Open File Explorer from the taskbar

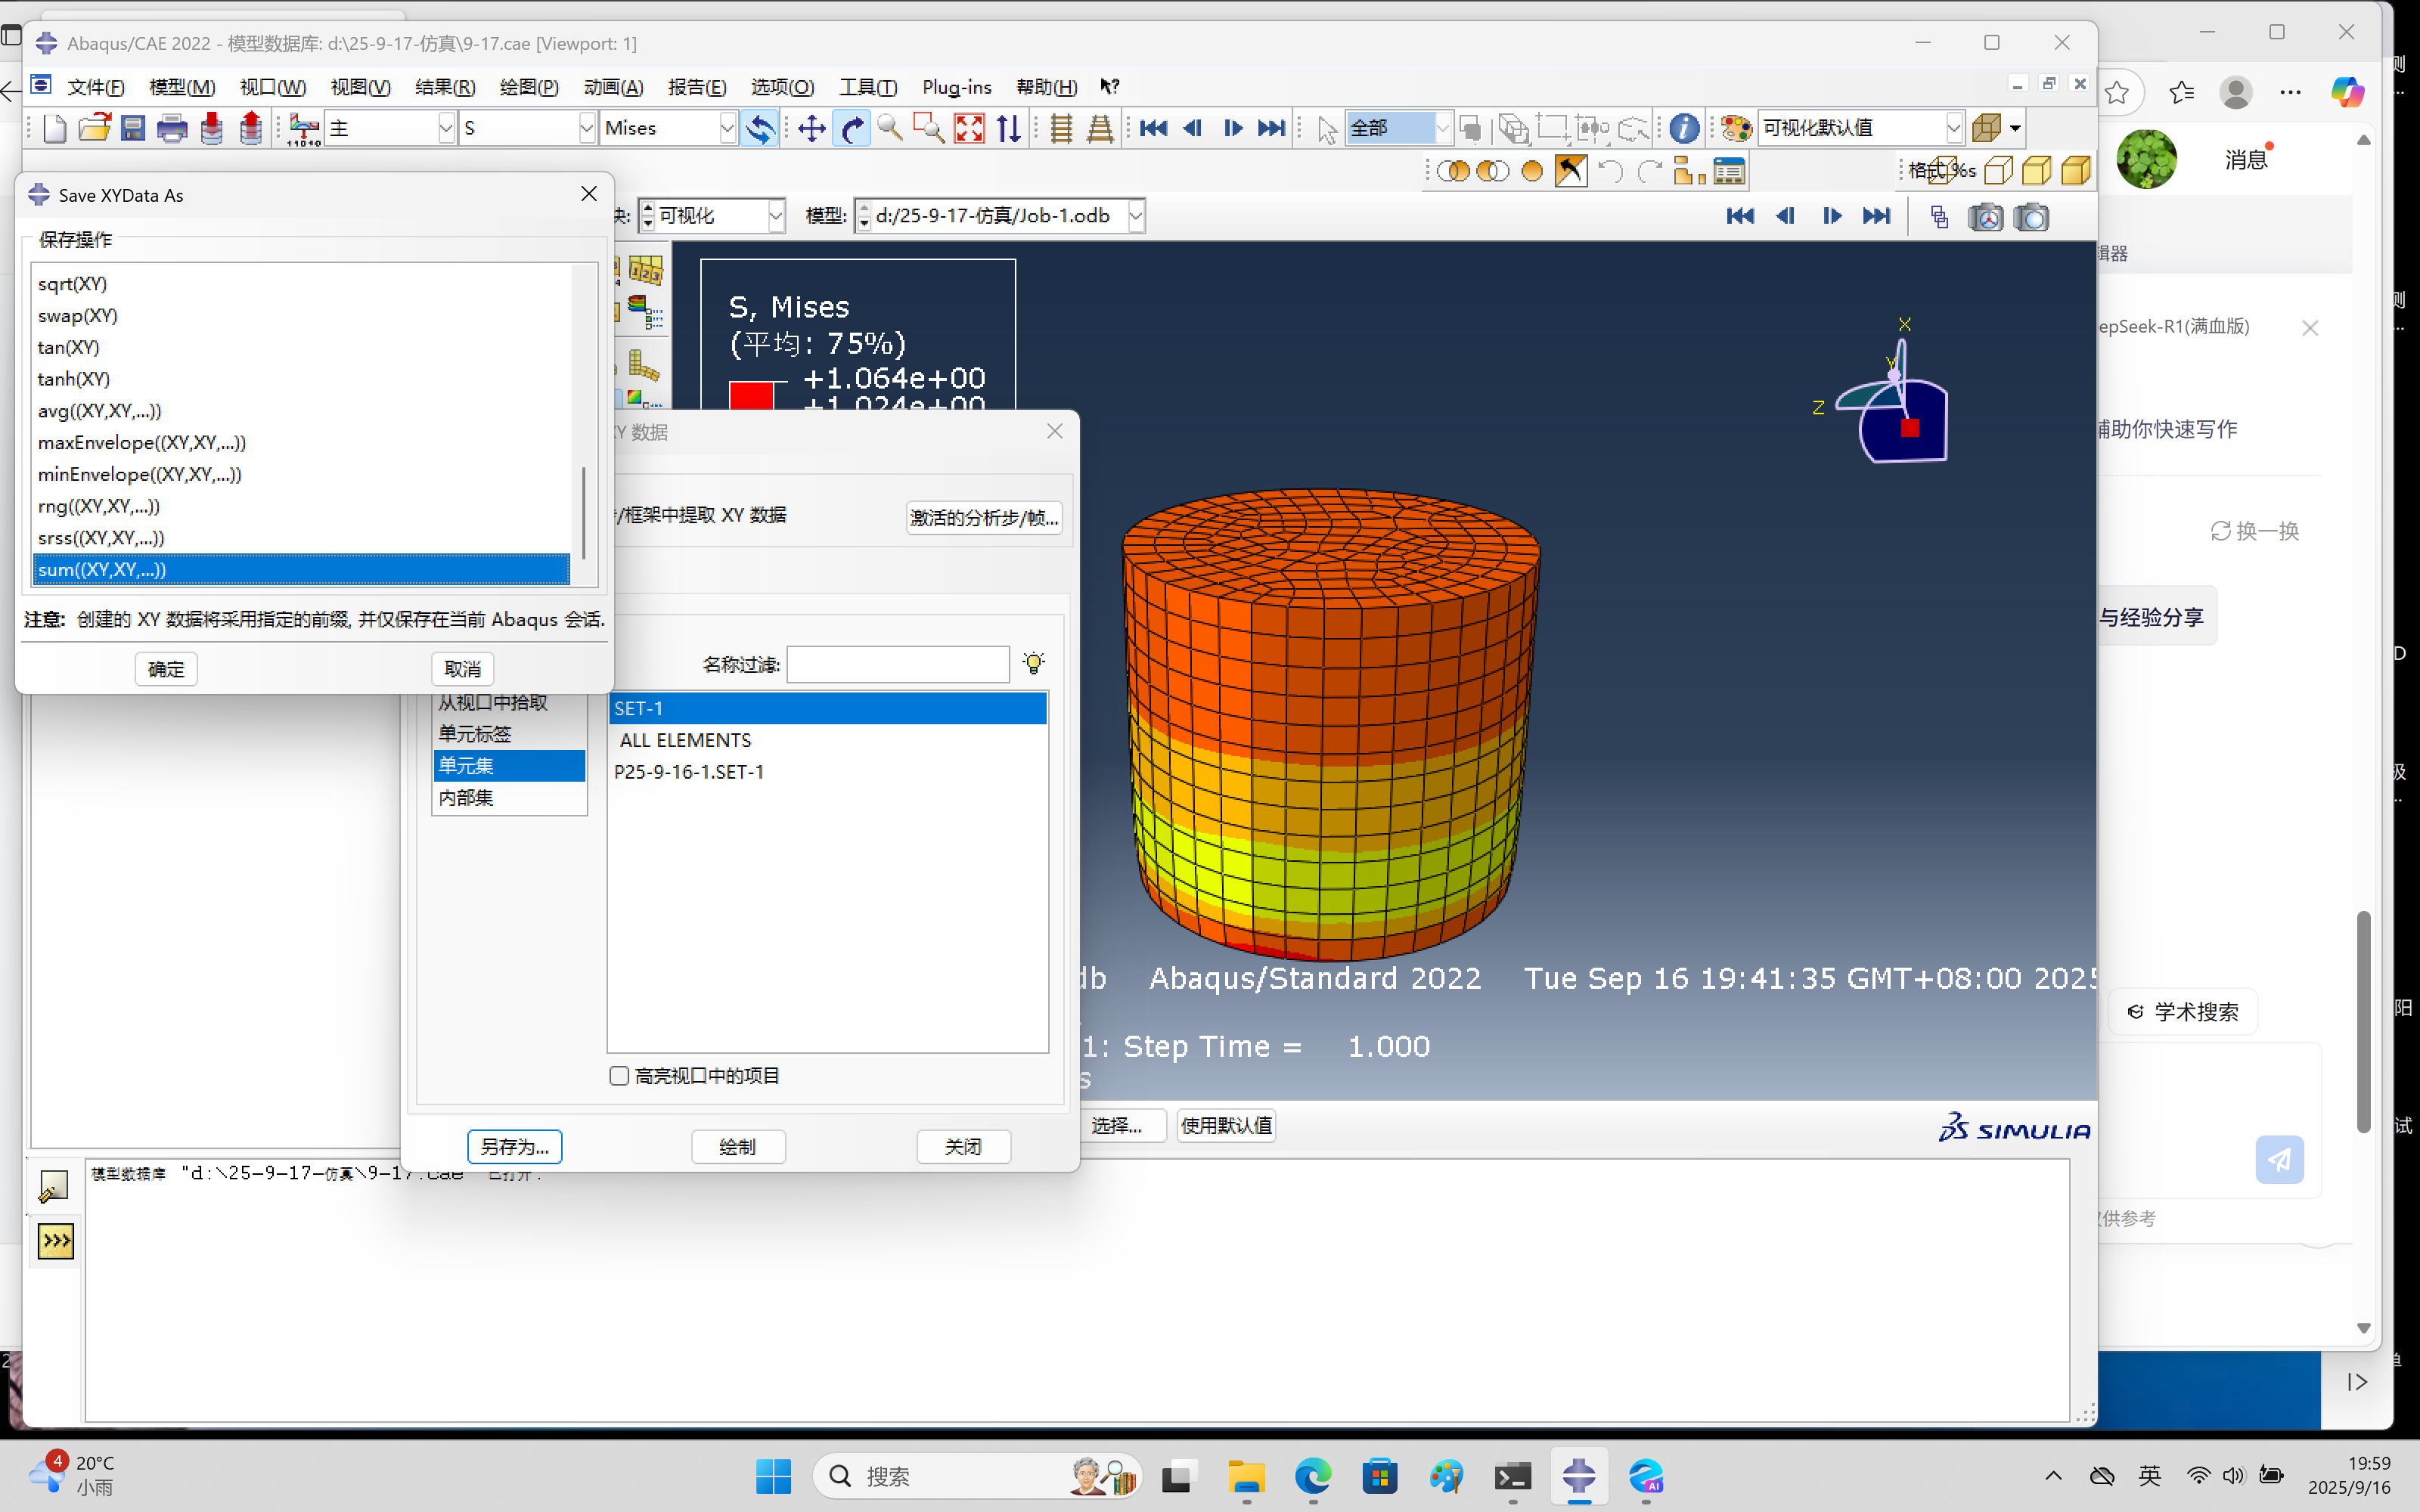[x=1246, y=1476]
